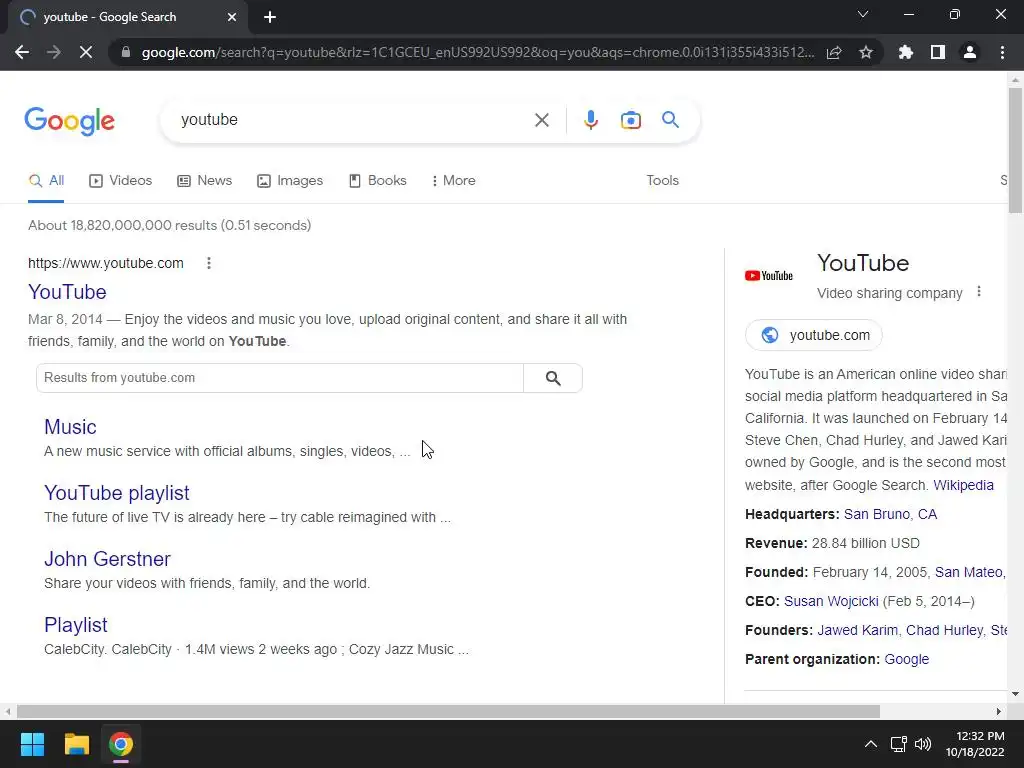Viewport: 1024px width, 768px height.
Task: Click the scroll-right arrow of the horizontal scrollbar
Action: coord(999,711)
